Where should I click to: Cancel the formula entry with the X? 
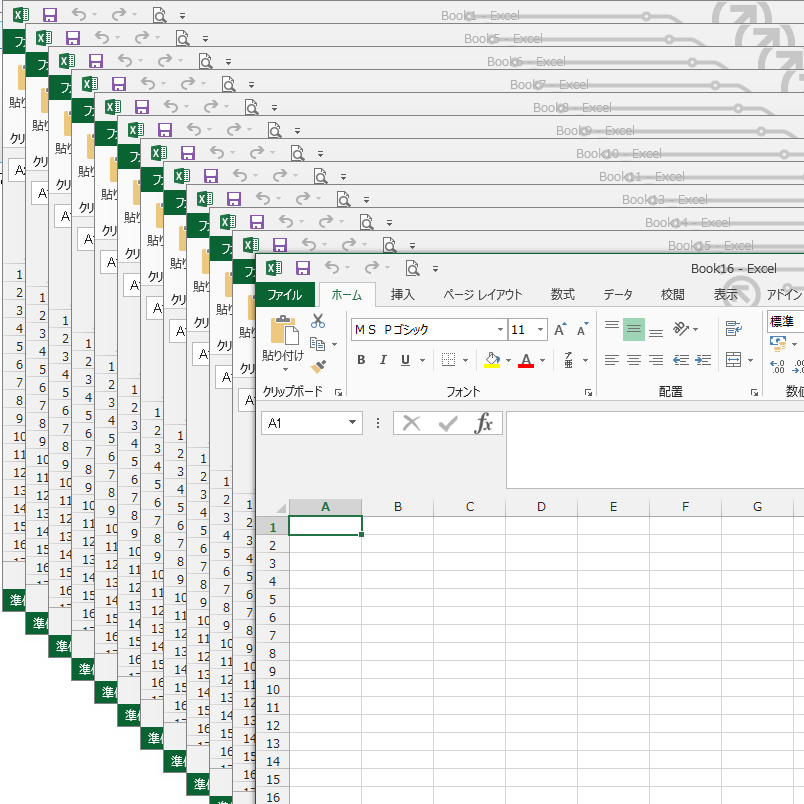click(411, 423)
